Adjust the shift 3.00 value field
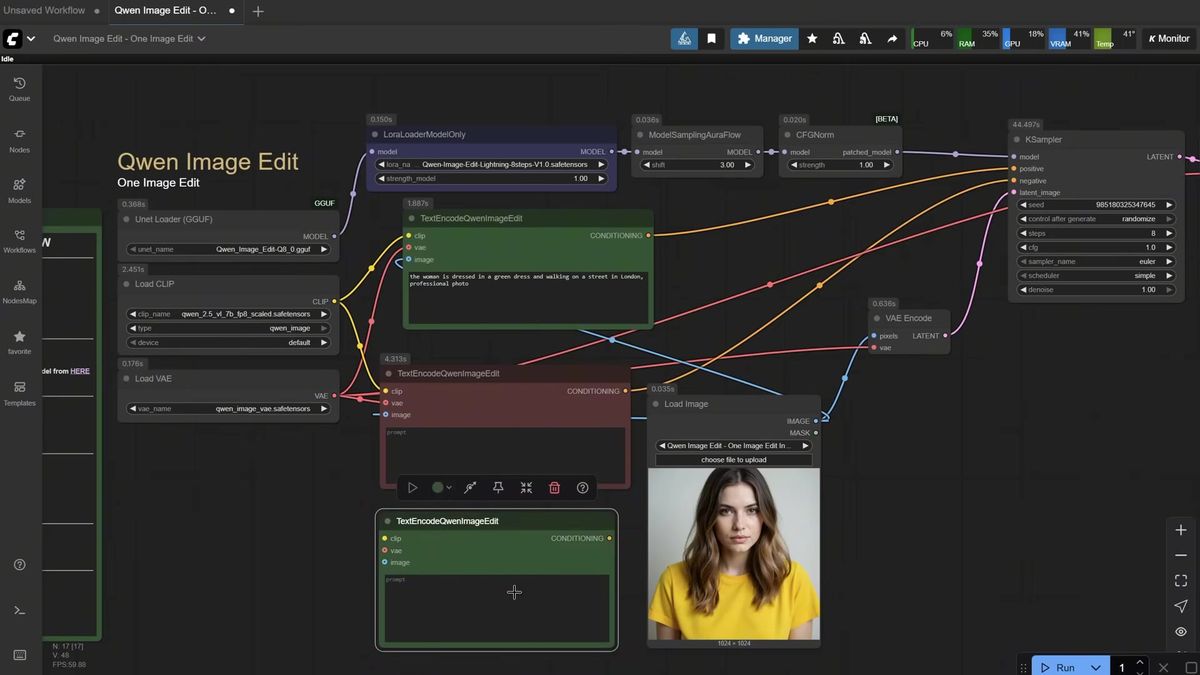This screenshot has height=675, width=1200. pos(696,164)
